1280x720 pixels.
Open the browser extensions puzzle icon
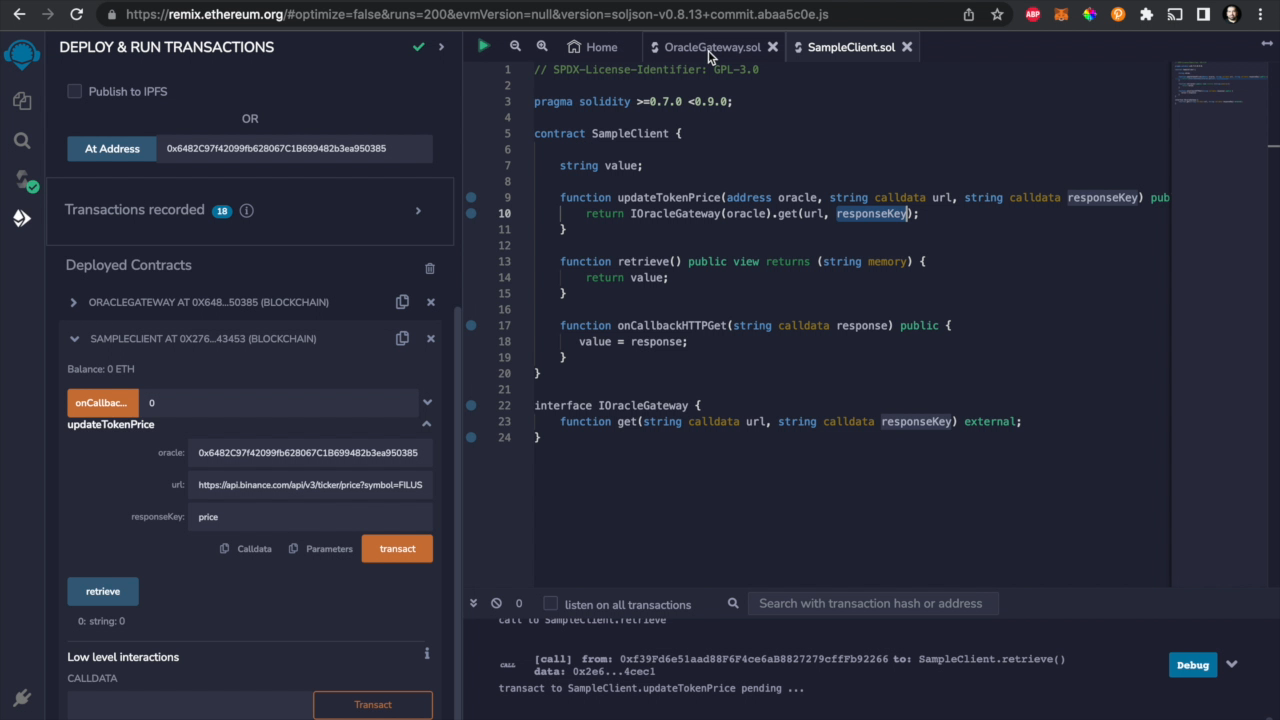tap(1147, 14)
